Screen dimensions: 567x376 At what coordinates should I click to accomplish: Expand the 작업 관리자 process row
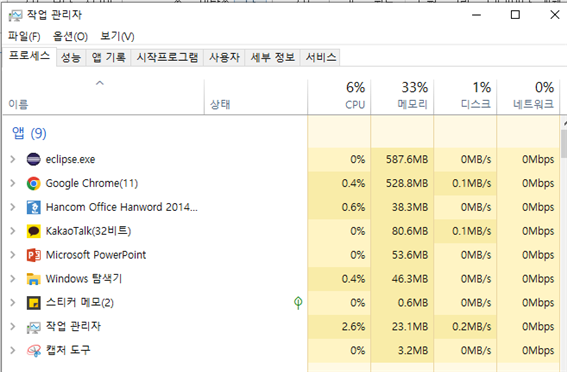pyautogui.click(x=13, y=327)
